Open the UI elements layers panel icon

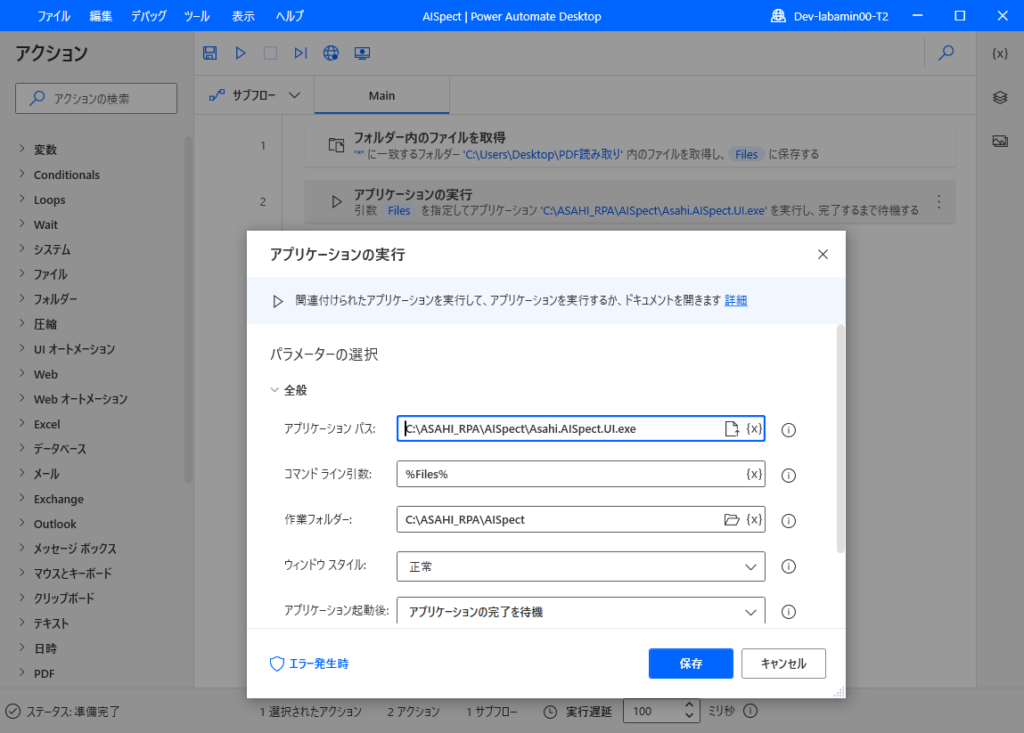click(1000, 97)
